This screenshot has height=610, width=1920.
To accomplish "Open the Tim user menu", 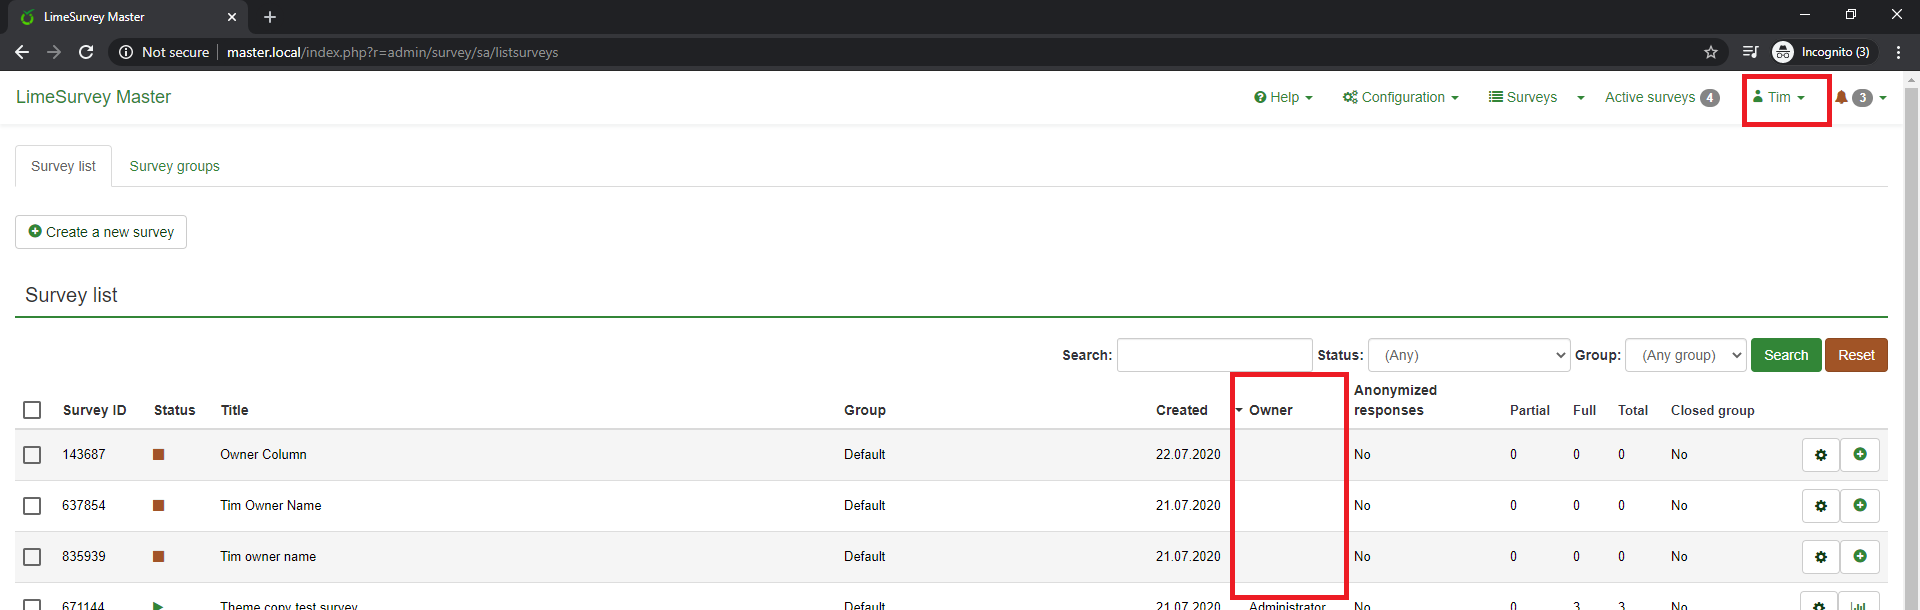I will point(1779,97).
